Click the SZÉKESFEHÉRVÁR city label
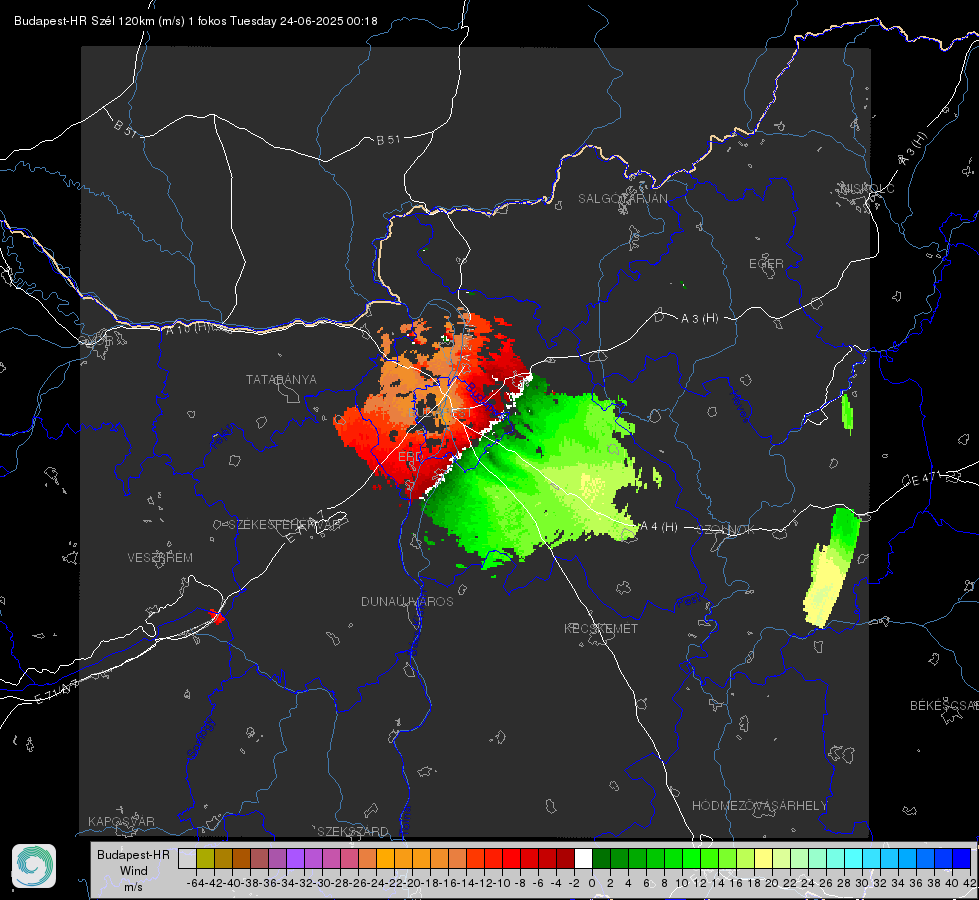The width and height of the screenshot is (979, 900). point(285,525)
